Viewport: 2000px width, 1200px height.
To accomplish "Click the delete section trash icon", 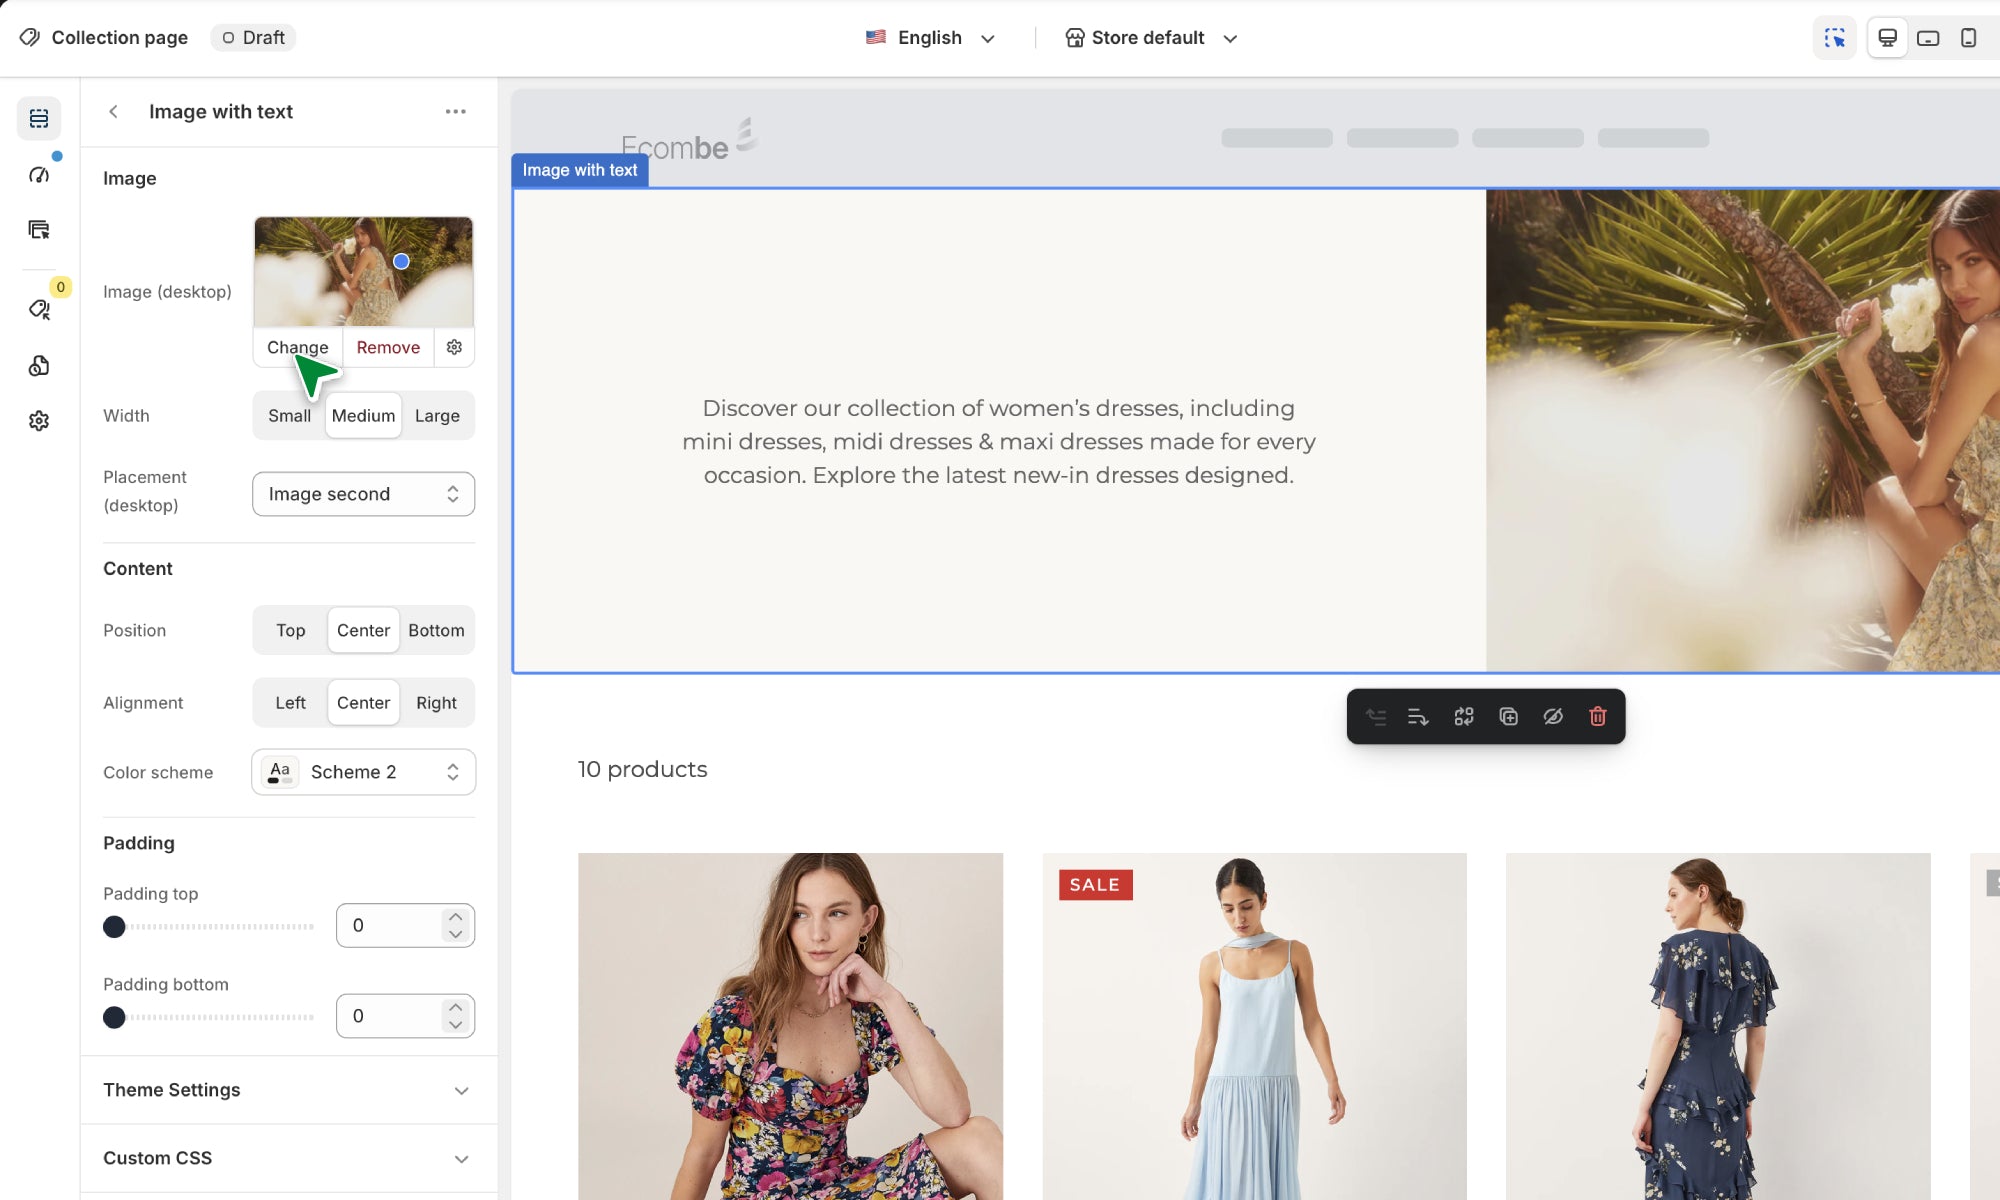I will (1597, 716).
